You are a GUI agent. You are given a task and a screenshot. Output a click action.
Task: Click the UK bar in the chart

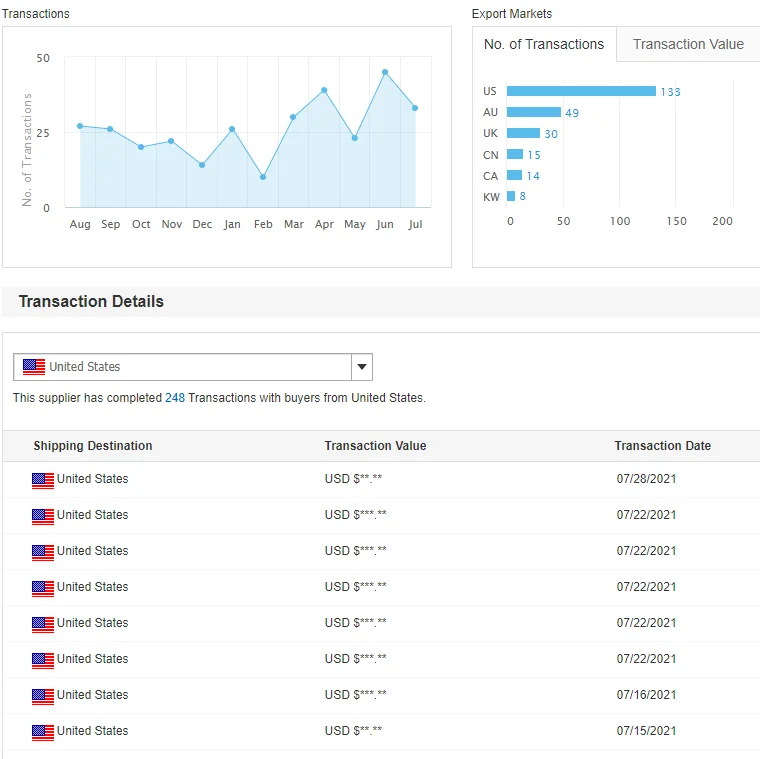pyautogui.click(x=523, y=133)
